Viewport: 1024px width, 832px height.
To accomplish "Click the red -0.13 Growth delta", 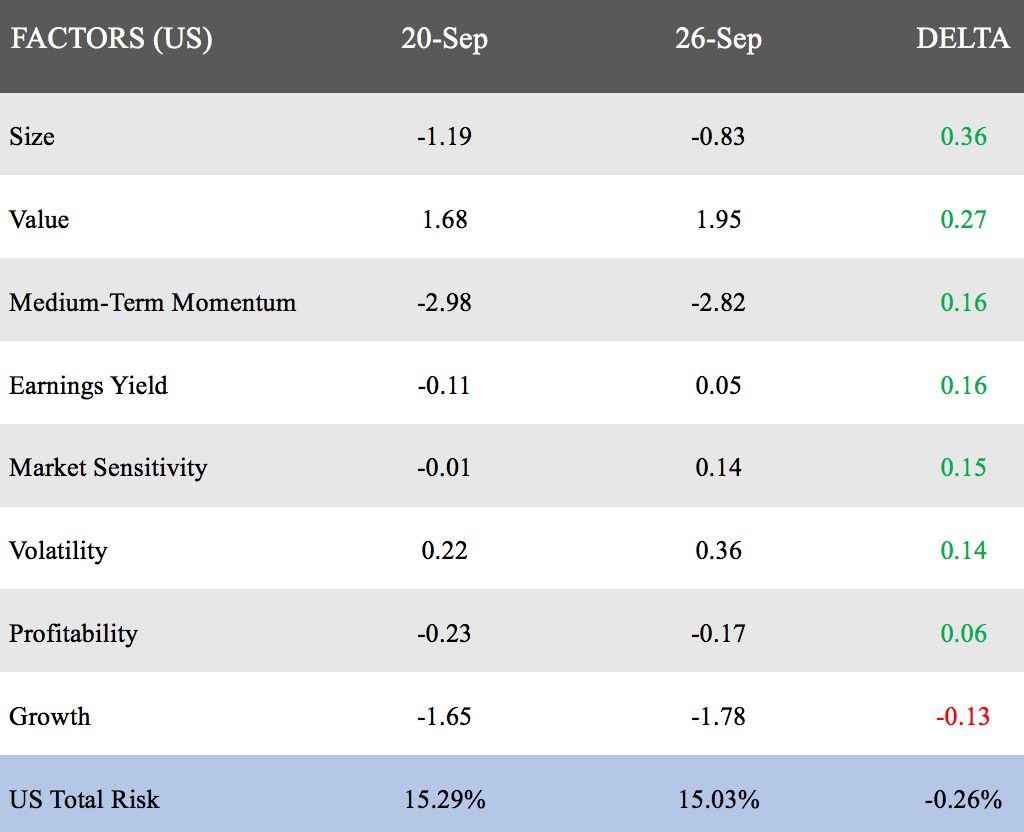I will [962, 716].
